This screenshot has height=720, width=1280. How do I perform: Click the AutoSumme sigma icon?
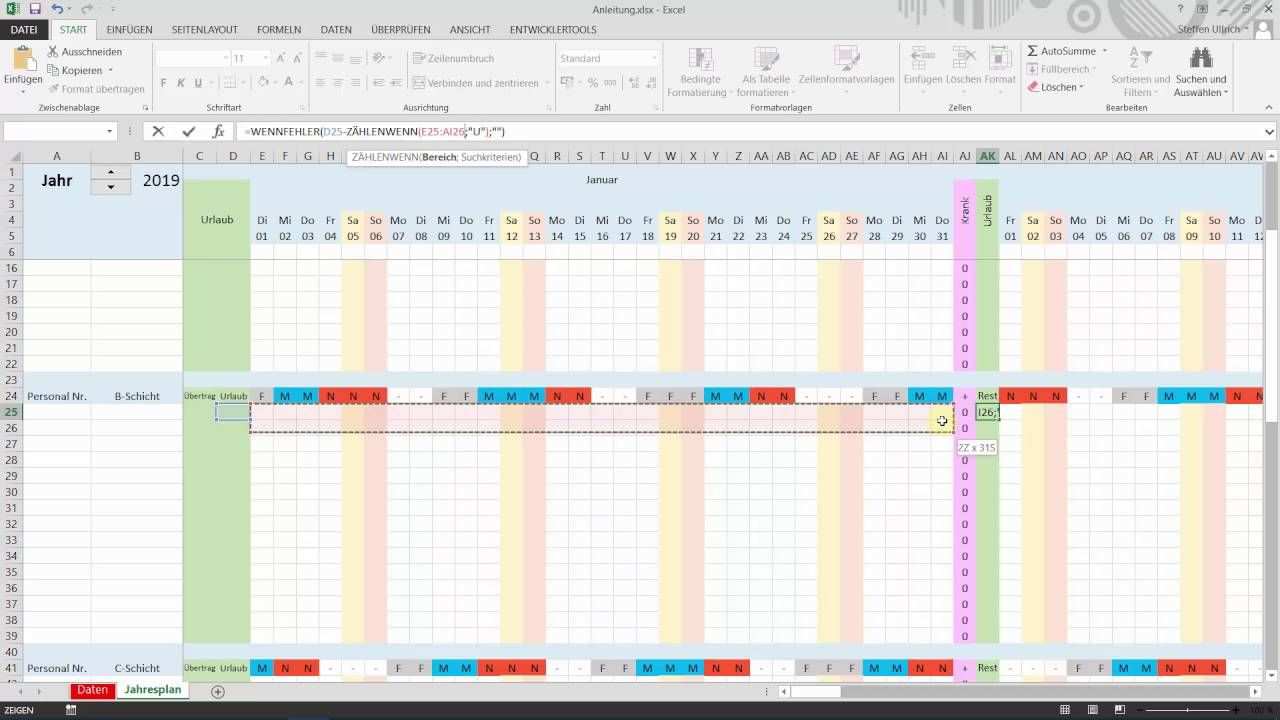coord(1033,51)
